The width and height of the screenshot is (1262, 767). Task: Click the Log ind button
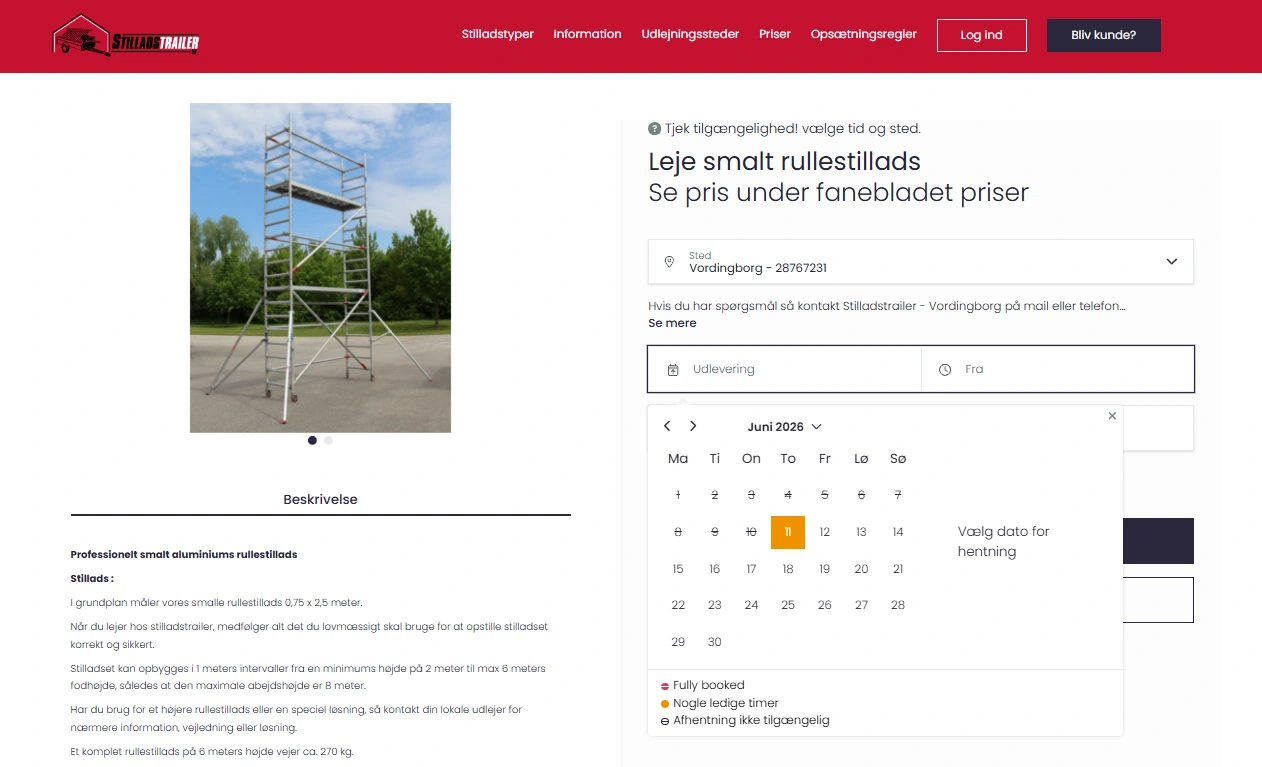(x=982, y=35)
